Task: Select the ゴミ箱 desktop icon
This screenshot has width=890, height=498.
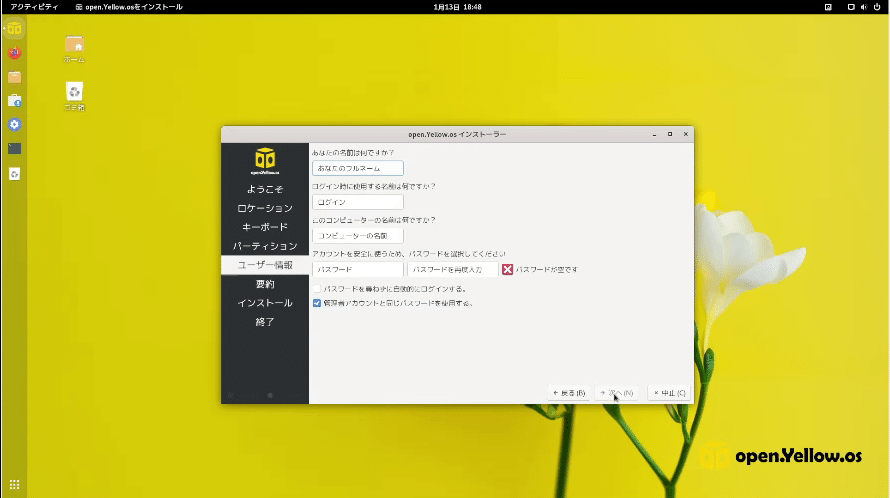Action: point(74,97)
